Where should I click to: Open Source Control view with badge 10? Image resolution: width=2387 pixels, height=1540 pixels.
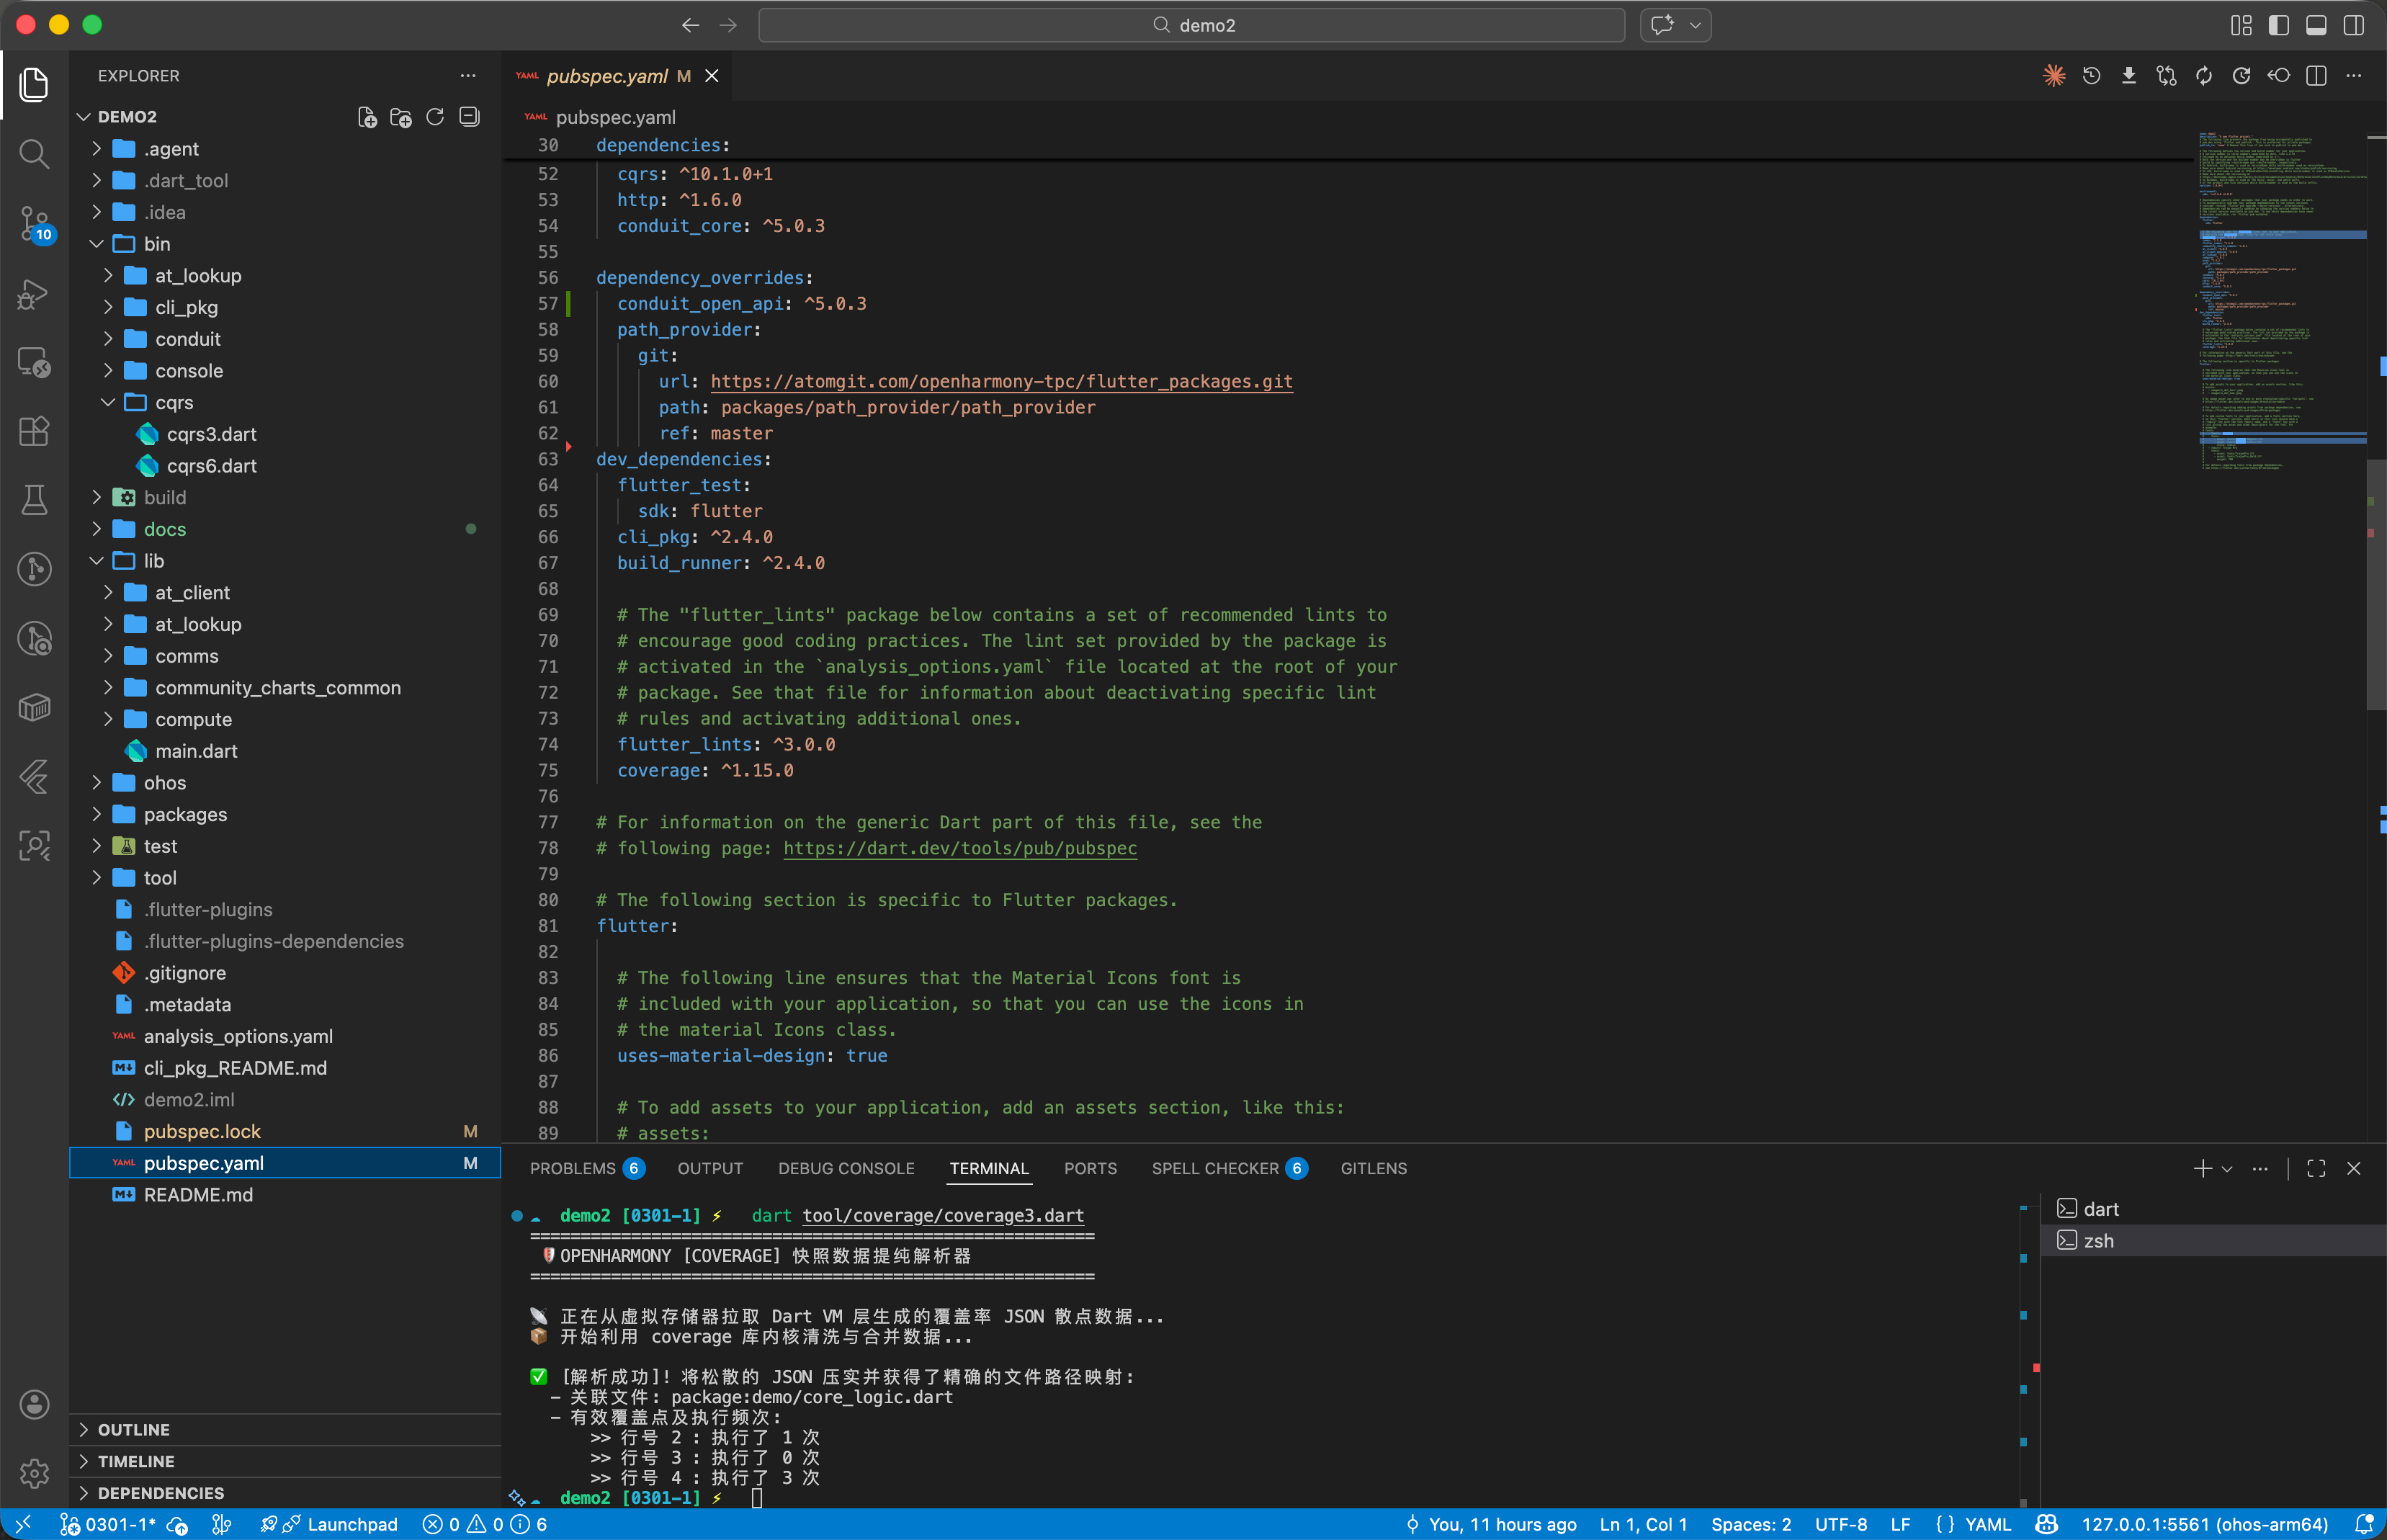tap(34, 222)
